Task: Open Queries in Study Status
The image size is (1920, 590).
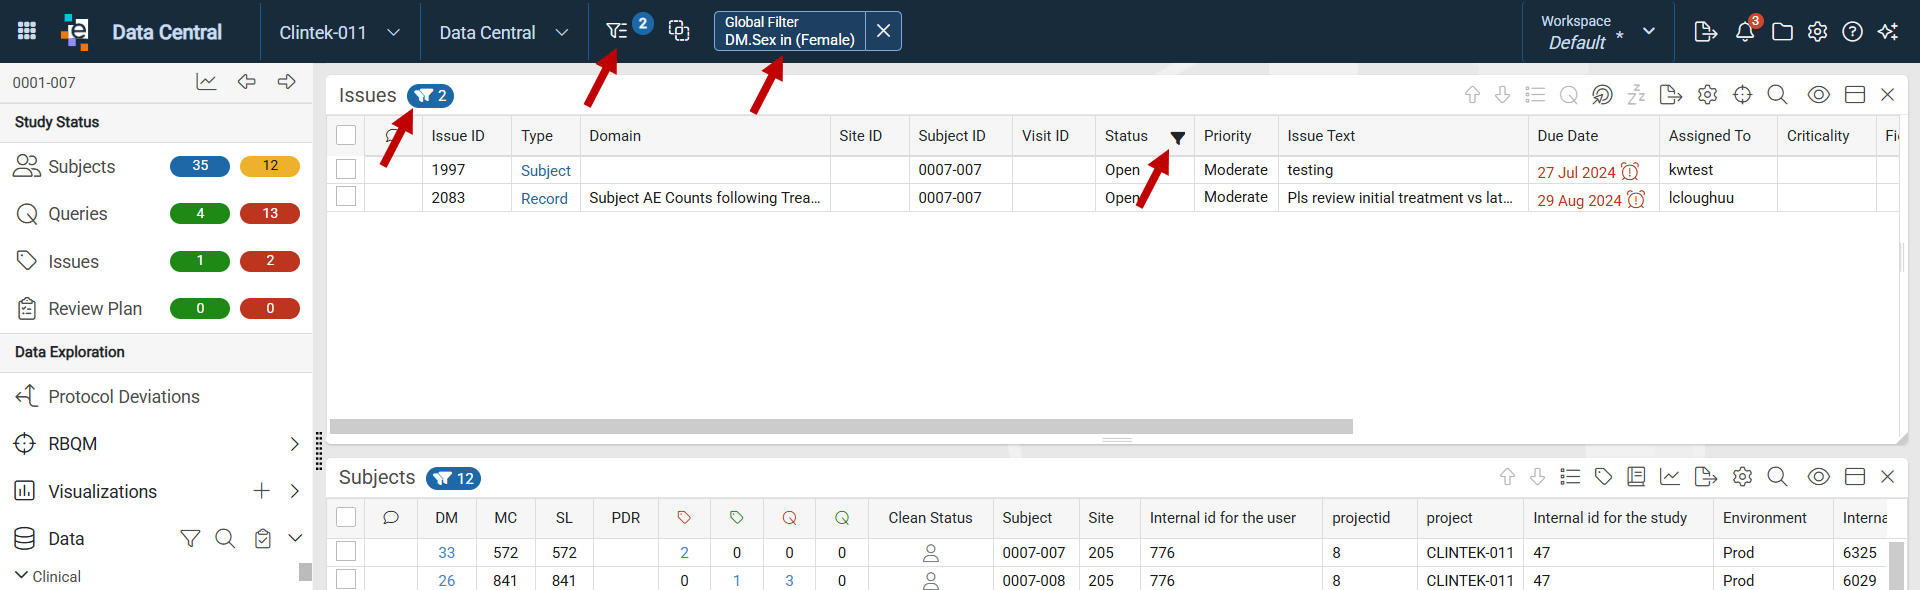Action: [x=78, y=214]
